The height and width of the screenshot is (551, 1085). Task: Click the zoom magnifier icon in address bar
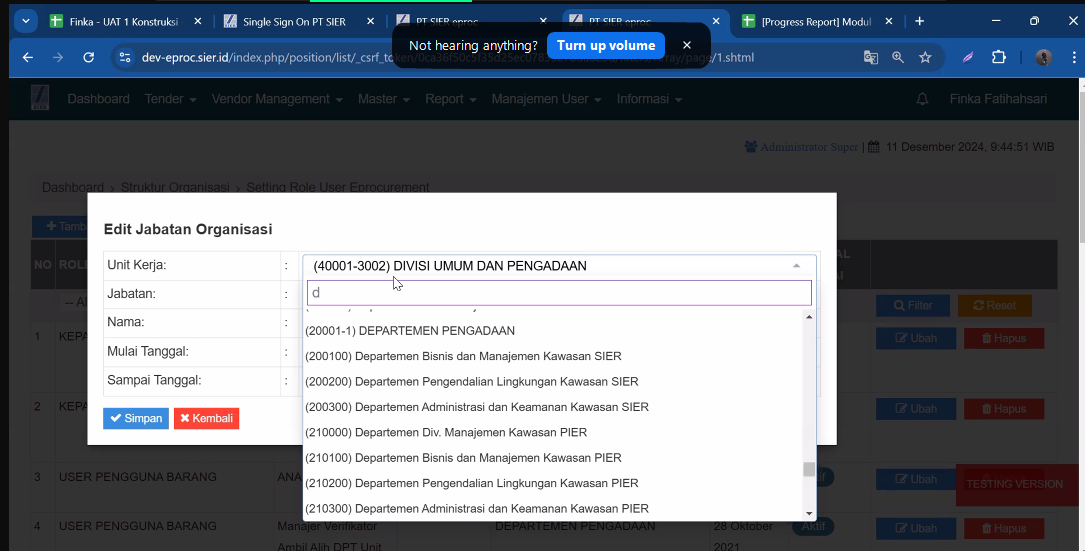(898, 58)
